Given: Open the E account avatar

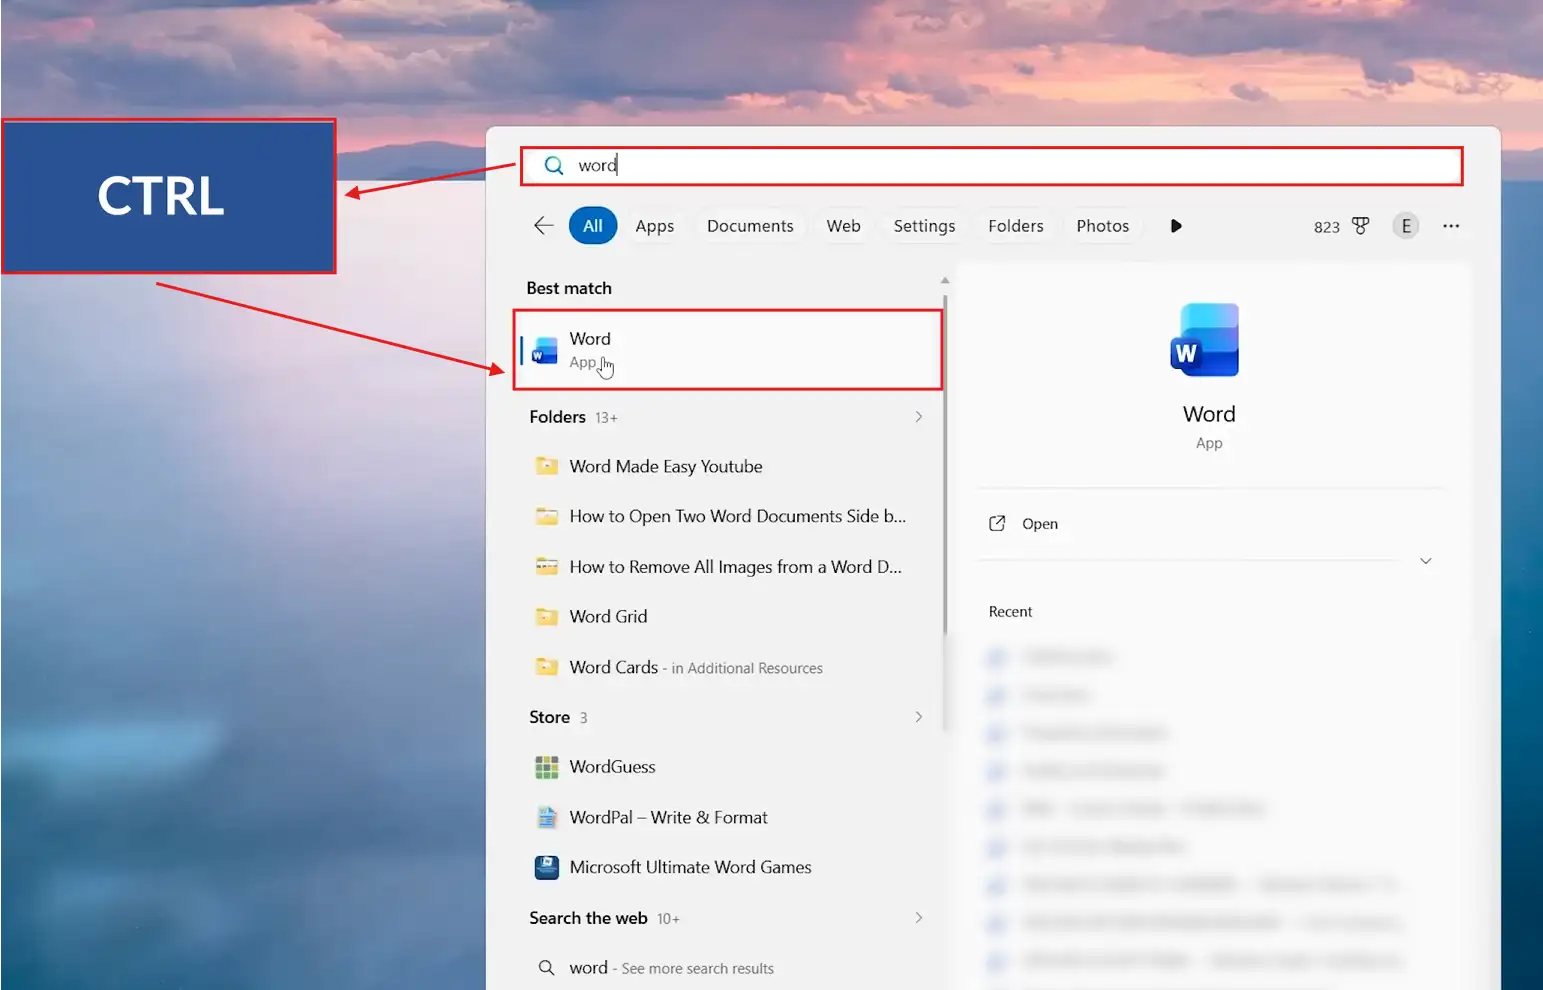Looking at the screenshot, I should click(1406, 226).
